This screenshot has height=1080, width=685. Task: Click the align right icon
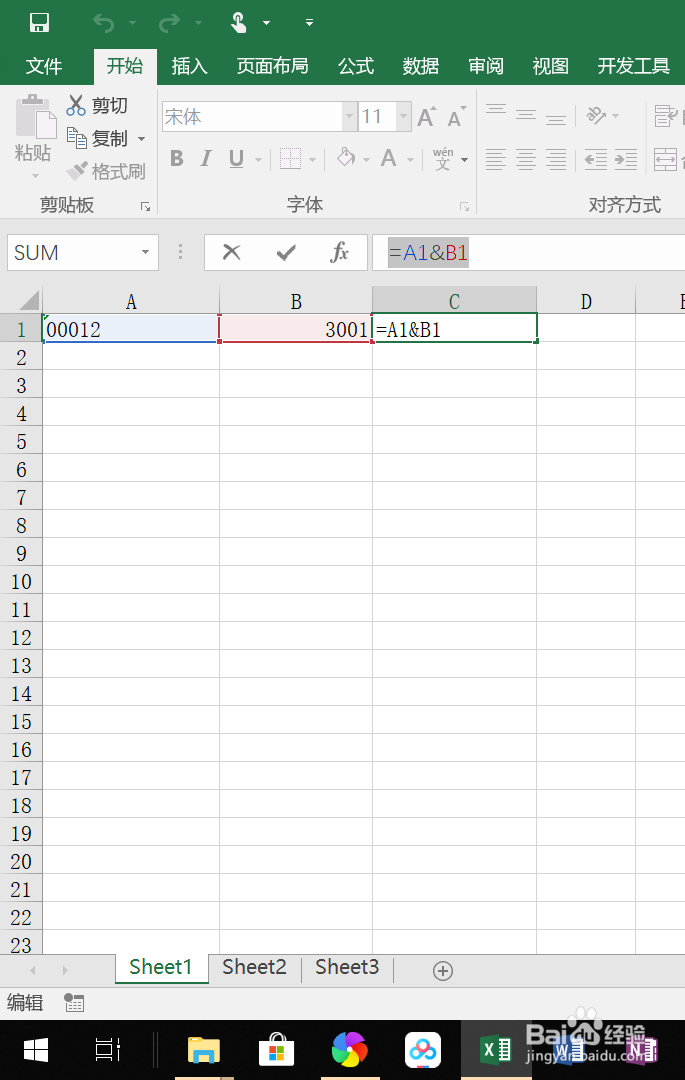[556, 160]
